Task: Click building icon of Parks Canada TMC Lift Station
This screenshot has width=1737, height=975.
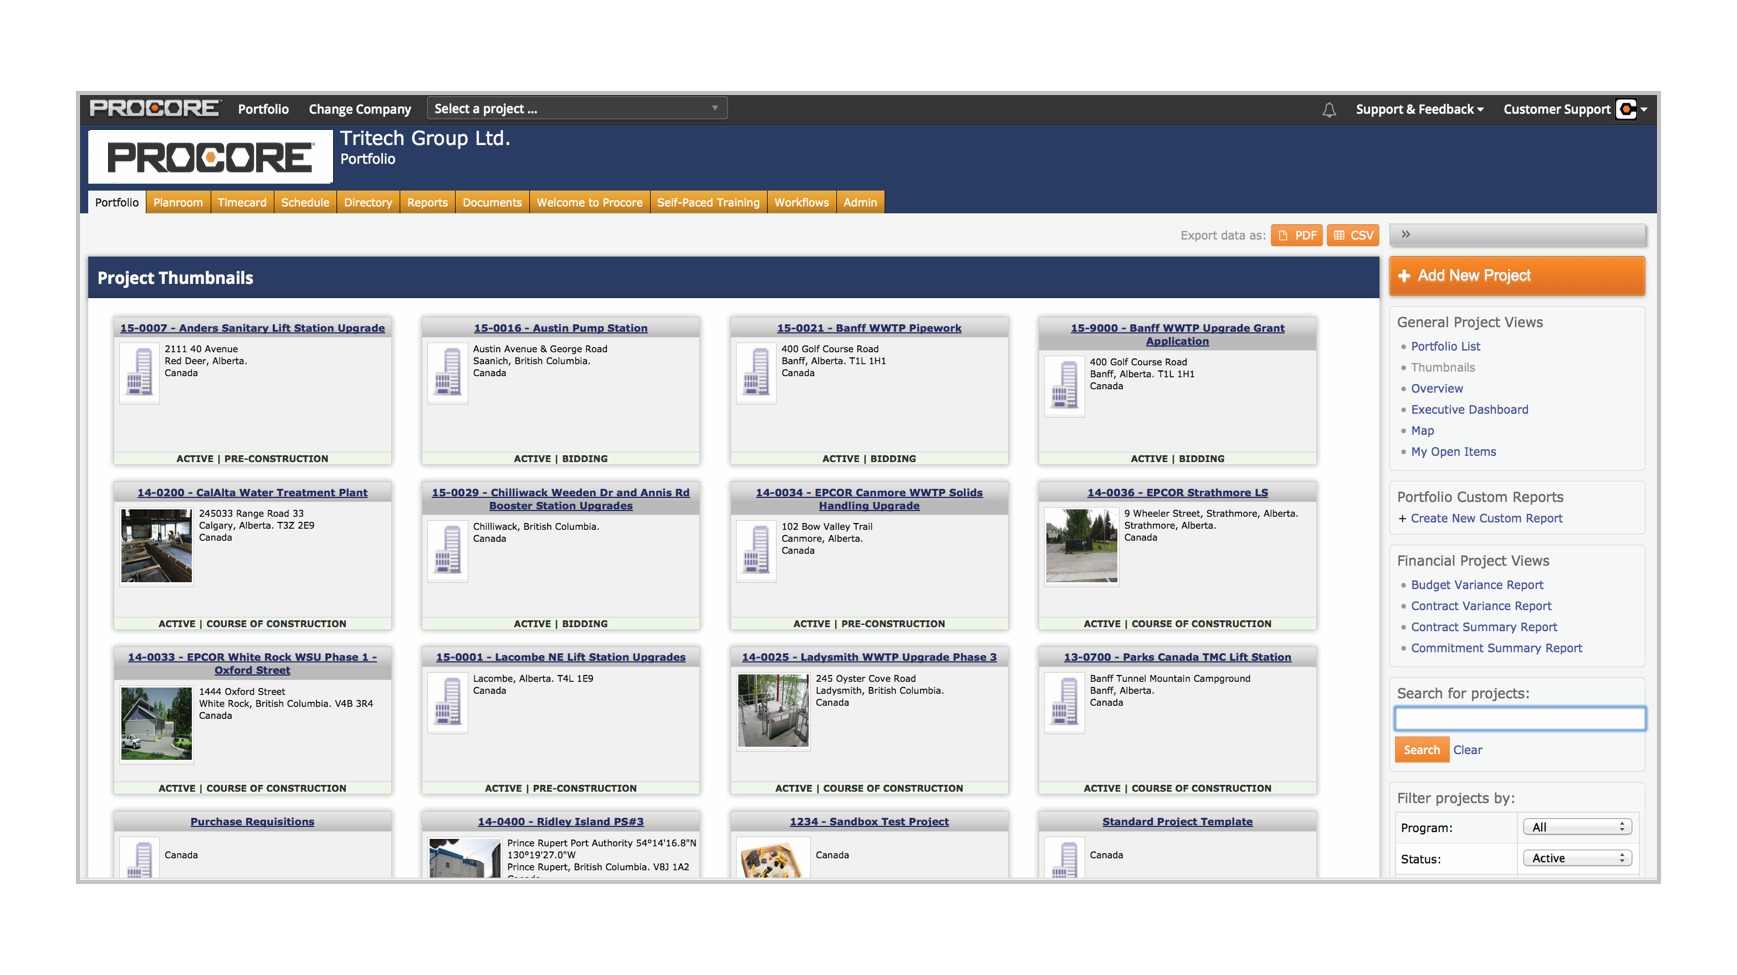Action: [x=1065, y=702]
